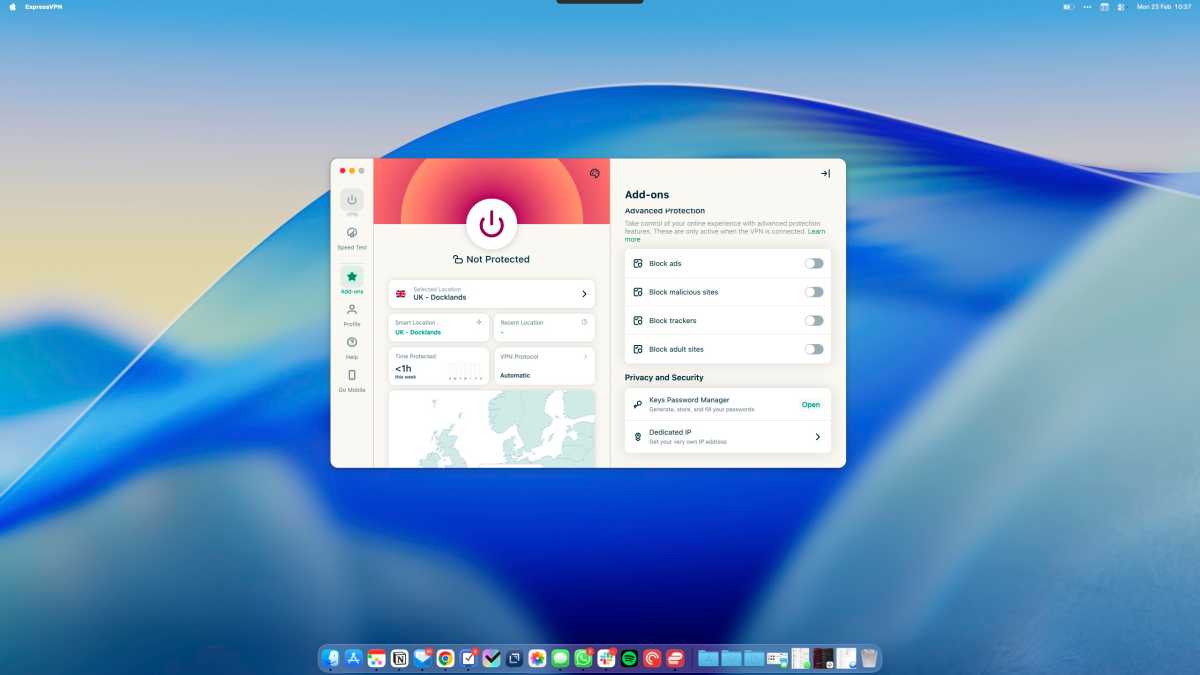The height and width of the screenshot is (675, 1200).
Task: Click the Block adult sites icon
Action: 638,349
